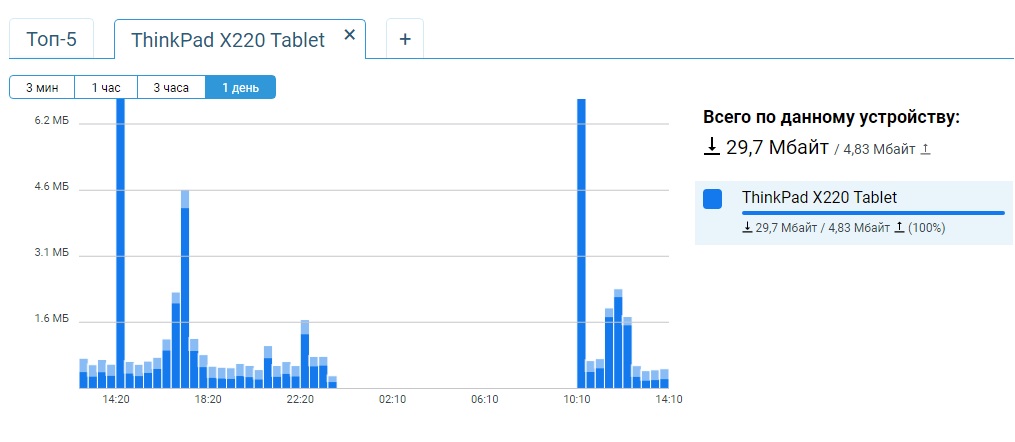Click the legend download icon below device name
The height and width of the screenshot is (442, 1015).
point(747,228)
